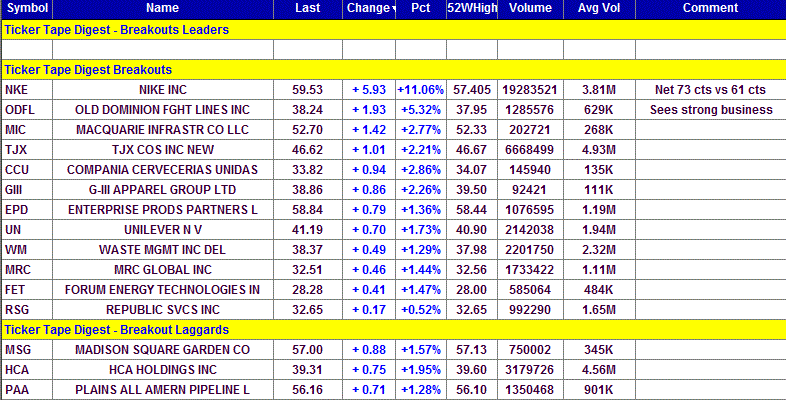Click ODFL change value + 1.93

[x=369, y=110]
